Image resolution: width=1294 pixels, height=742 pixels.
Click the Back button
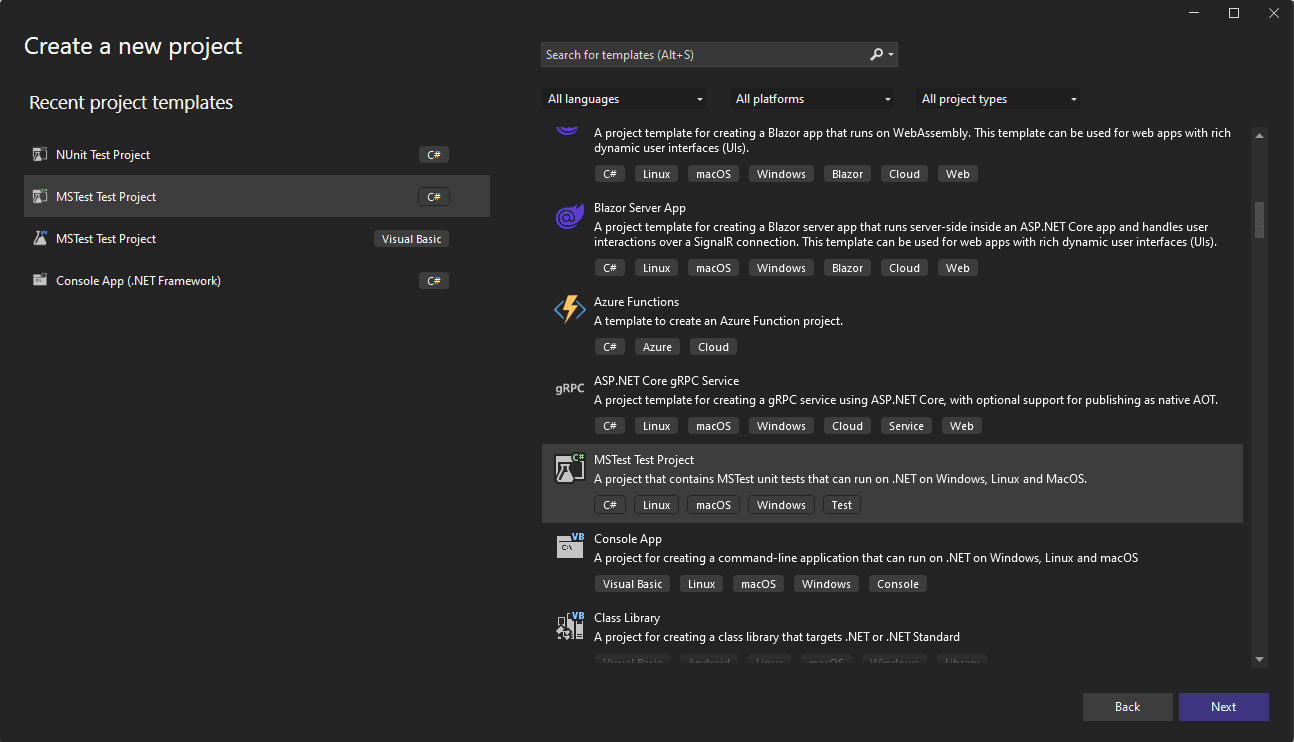tap(1127, 707)
